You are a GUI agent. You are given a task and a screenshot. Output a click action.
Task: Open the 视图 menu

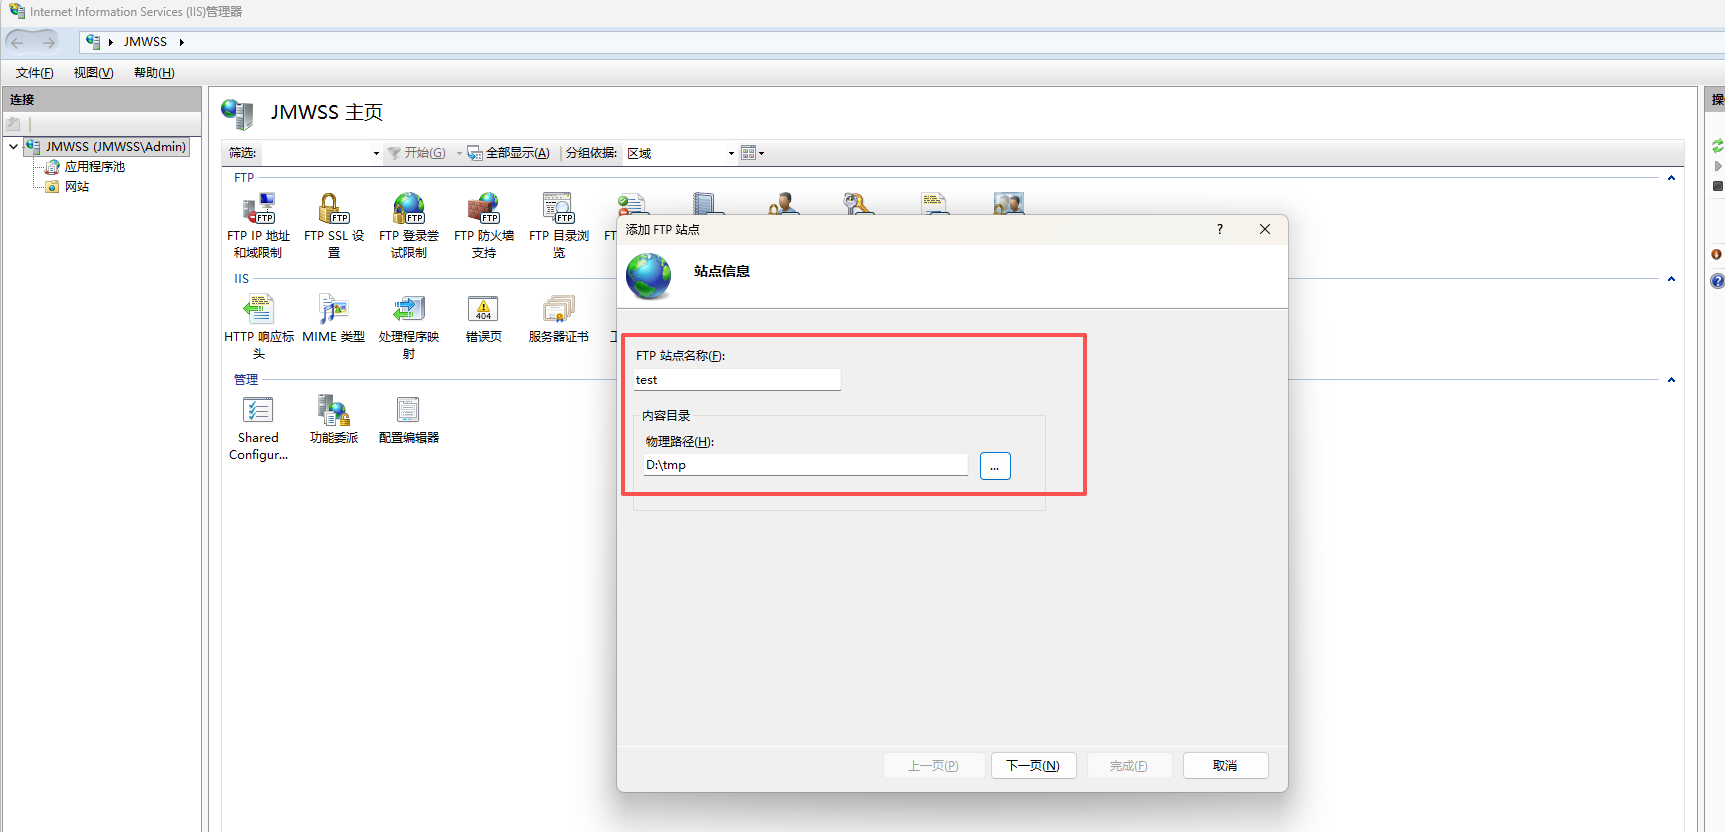tap(93, 73)
